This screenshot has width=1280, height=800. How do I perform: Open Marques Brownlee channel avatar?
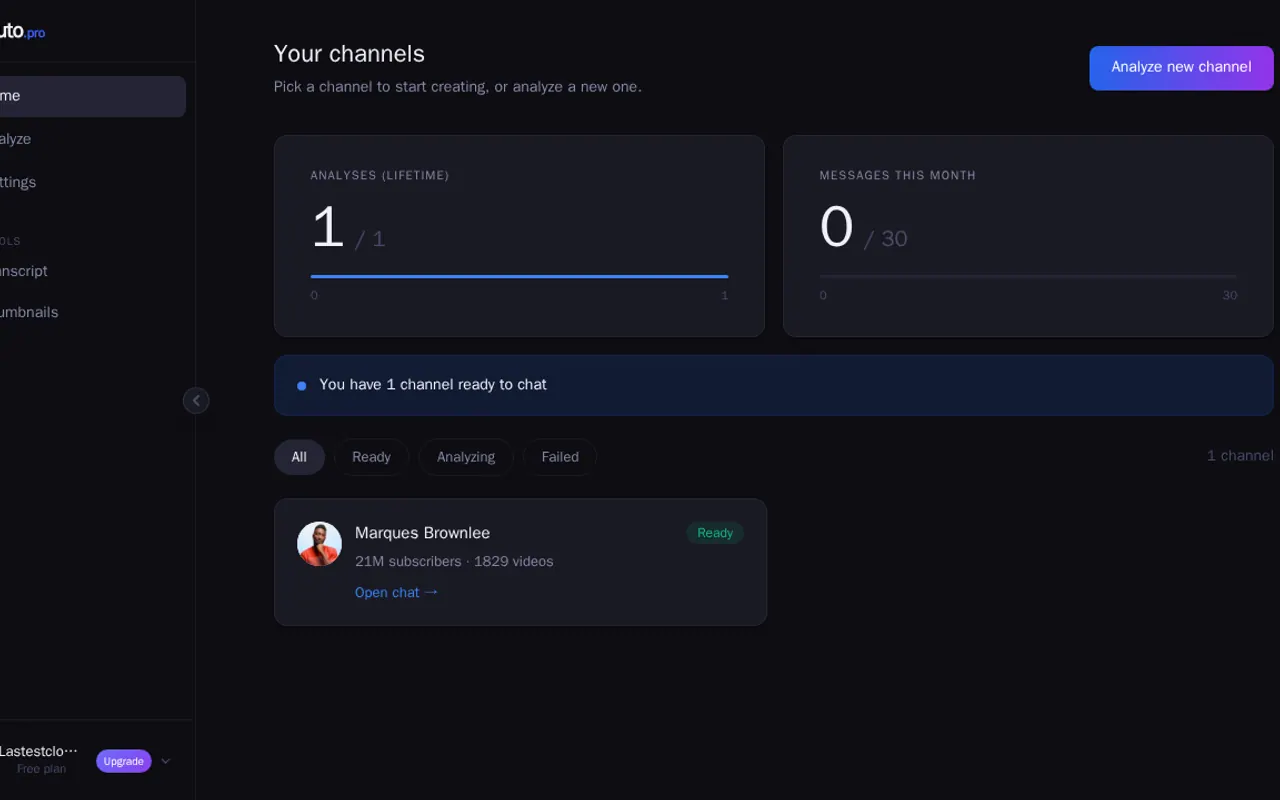click(319, 544)
